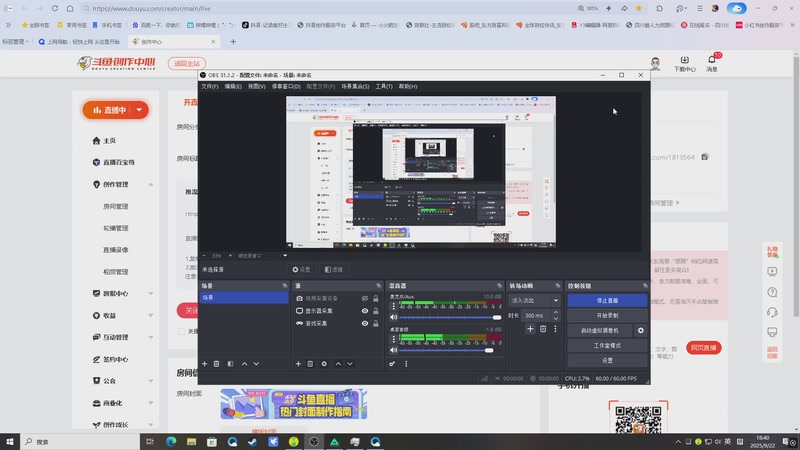Open the 工具(T) menu in OBS

(384, 87)
